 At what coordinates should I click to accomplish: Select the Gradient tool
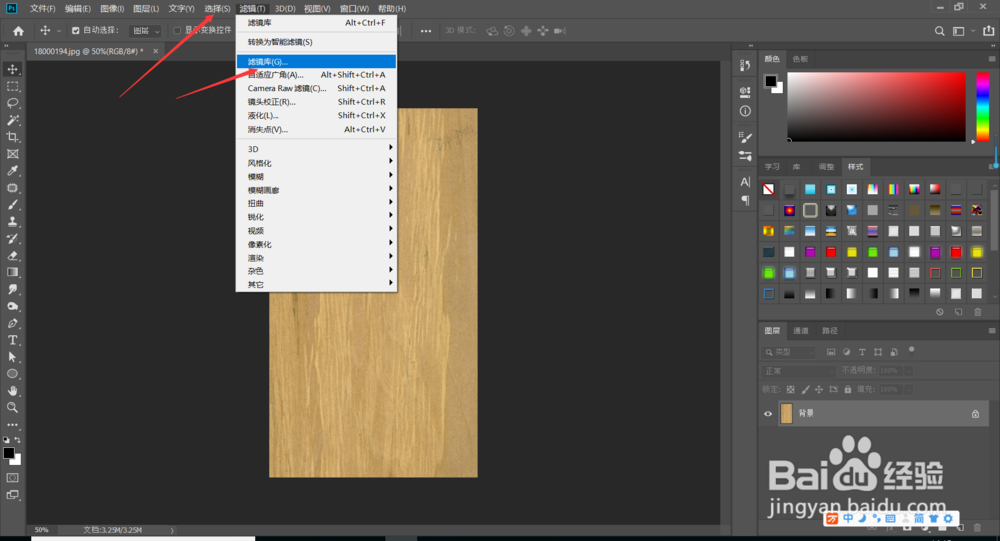pos(12,272)
